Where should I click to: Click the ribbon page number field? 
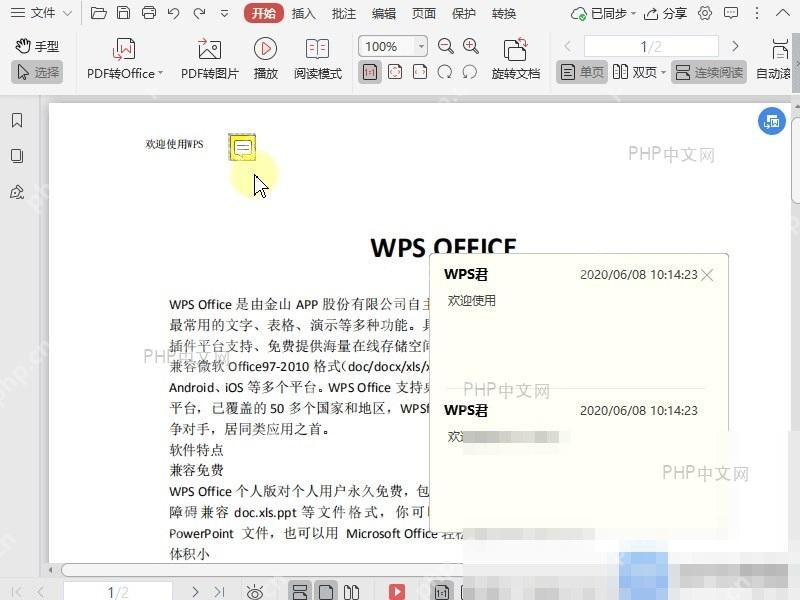651,46
